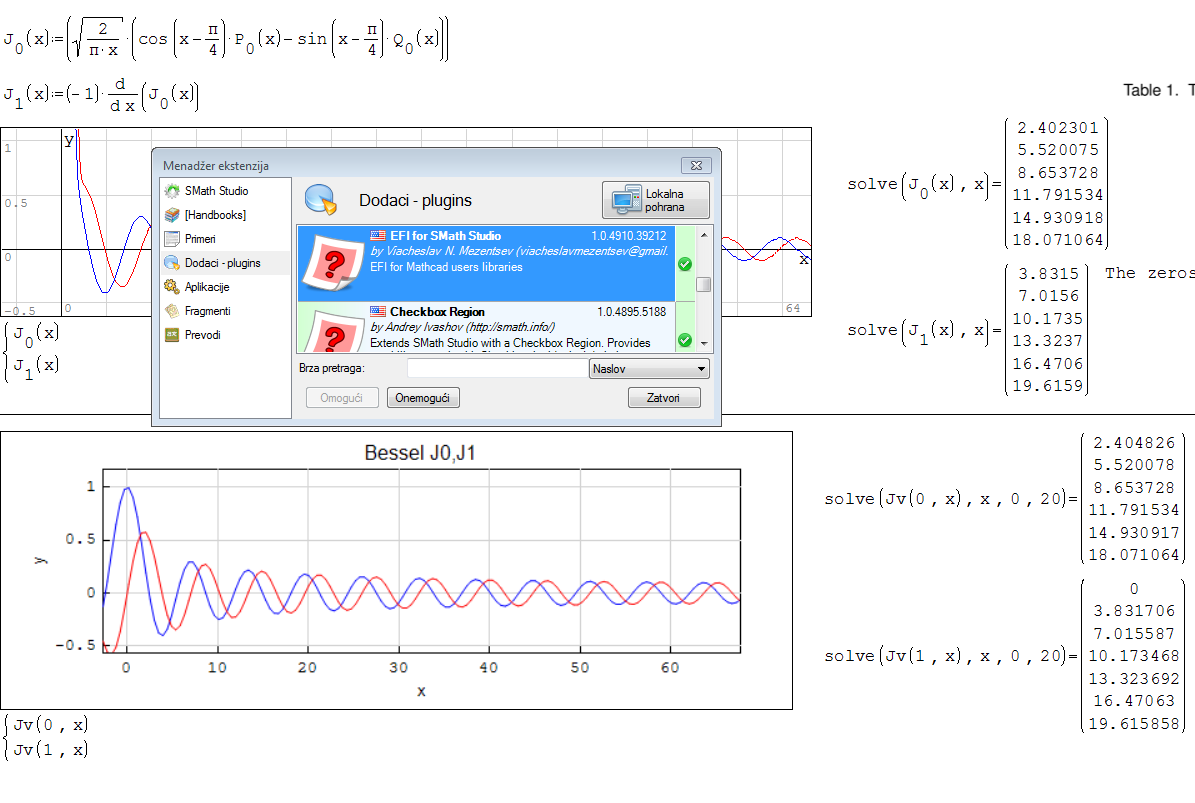
Task: Toggle green checkmark for EFI plugin
Action: coord(684,265)
